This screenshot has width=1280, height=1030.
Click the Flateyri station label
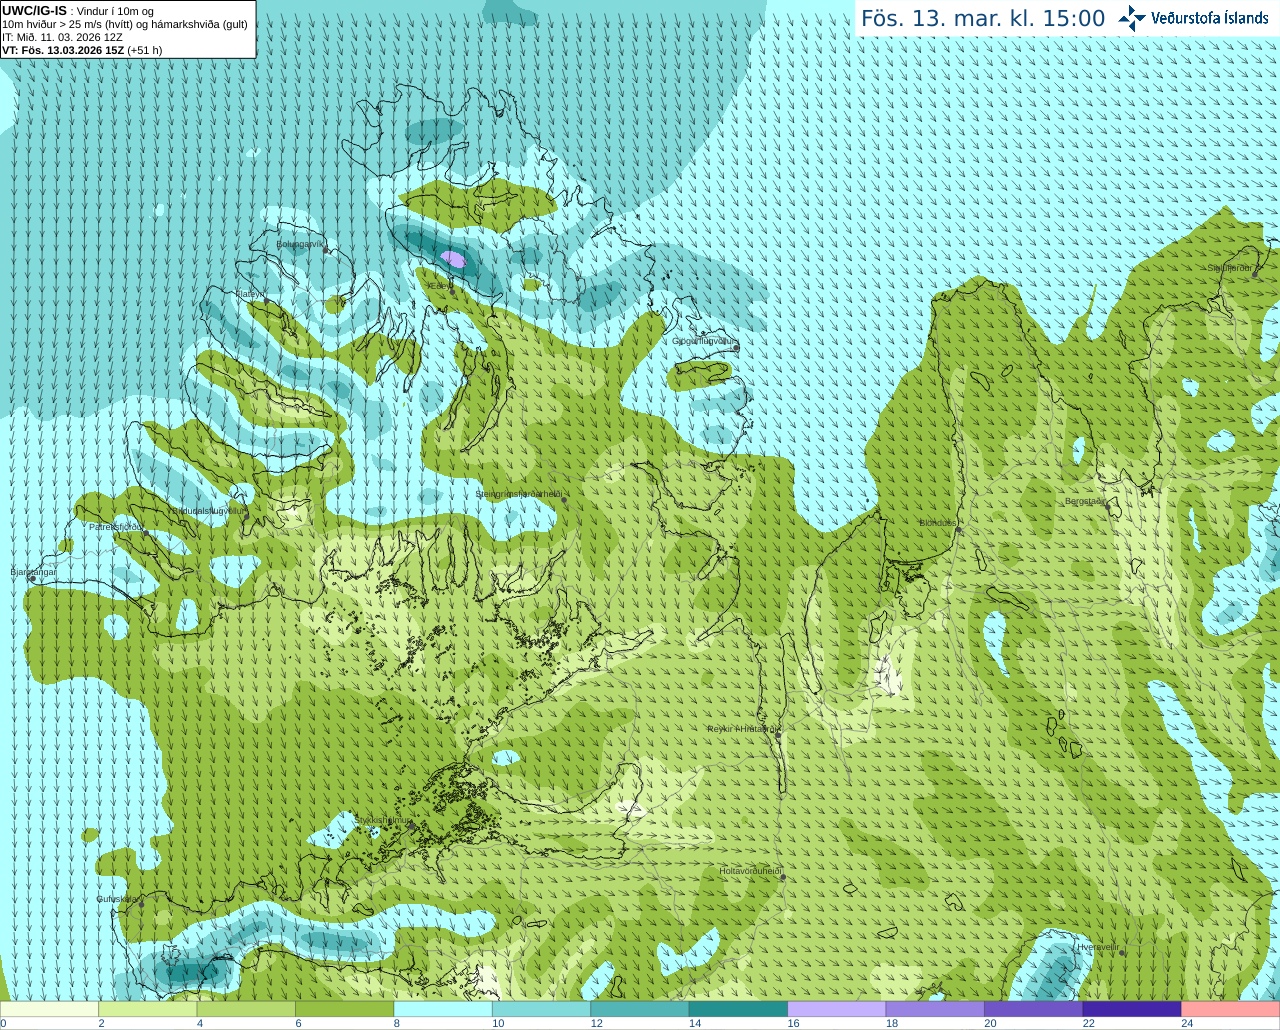pos(250,294)
